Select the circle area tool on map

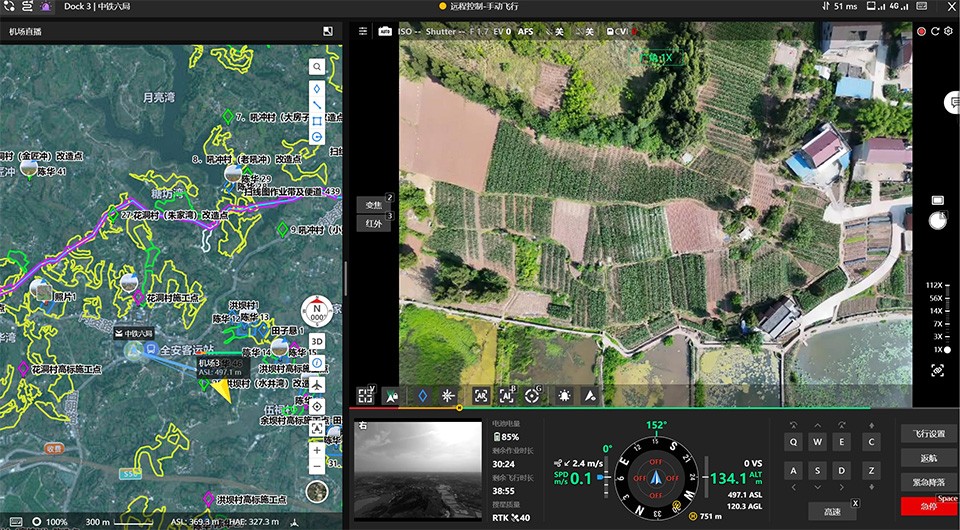[x=317, y=136]
